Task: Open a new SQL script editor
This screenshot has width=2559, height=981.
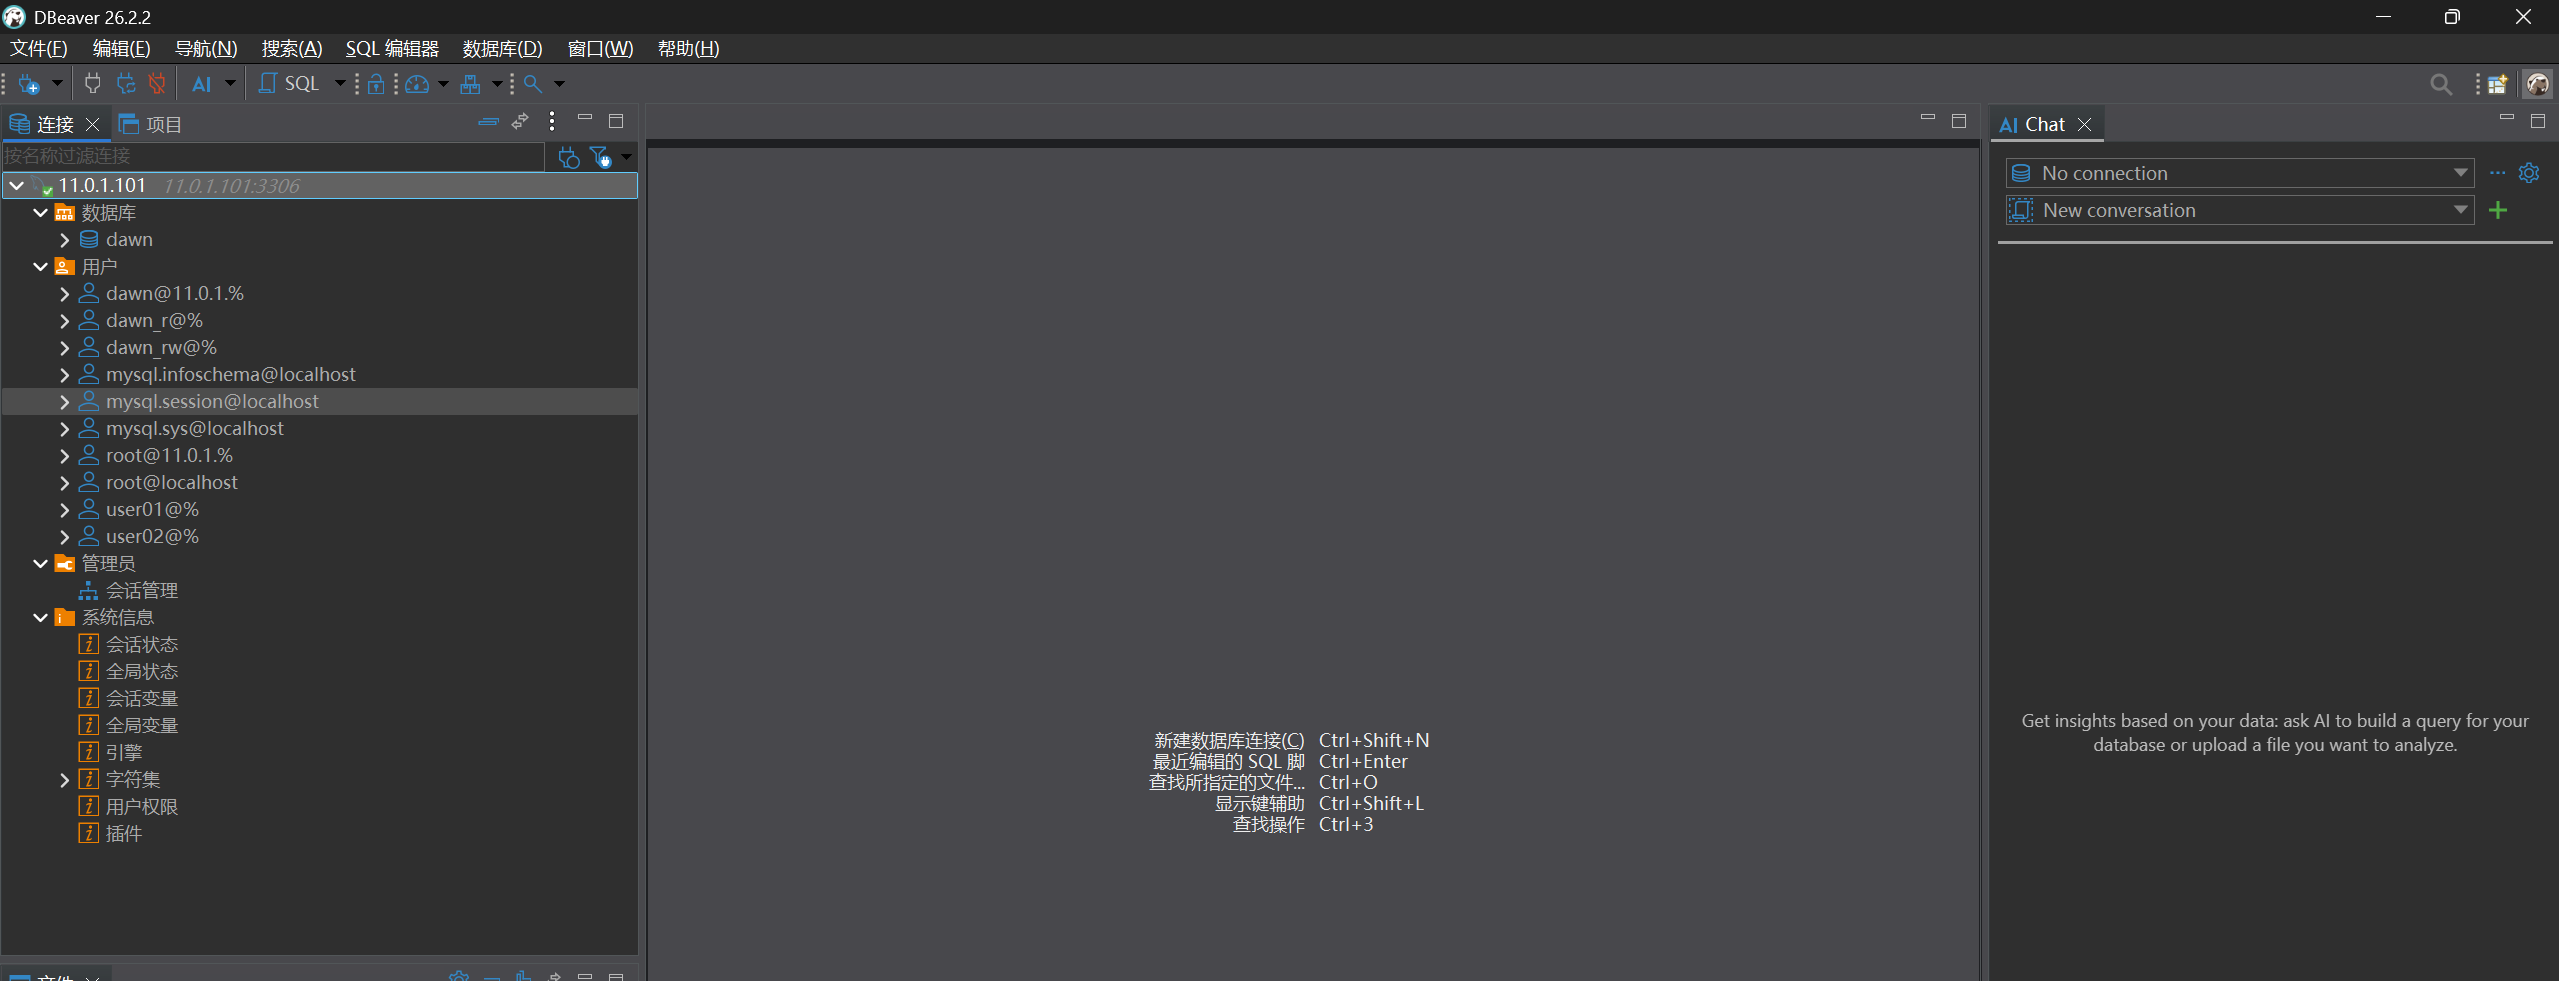Action: tap(289, 84)
